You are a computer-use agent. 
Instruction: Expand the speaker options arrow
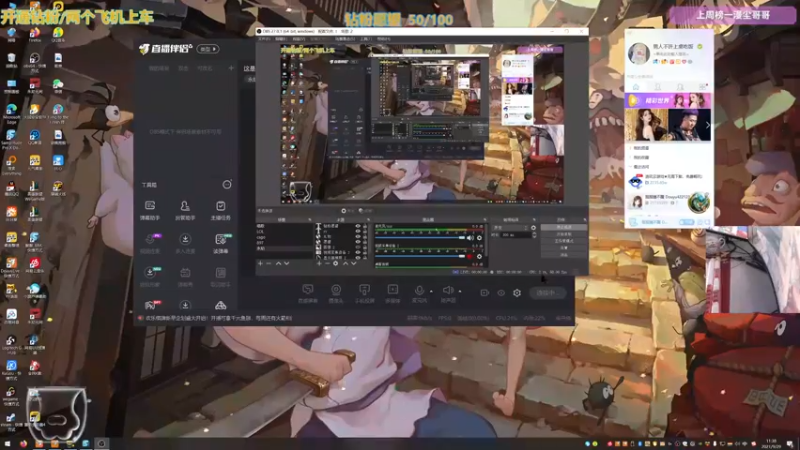tap(460, 291)
